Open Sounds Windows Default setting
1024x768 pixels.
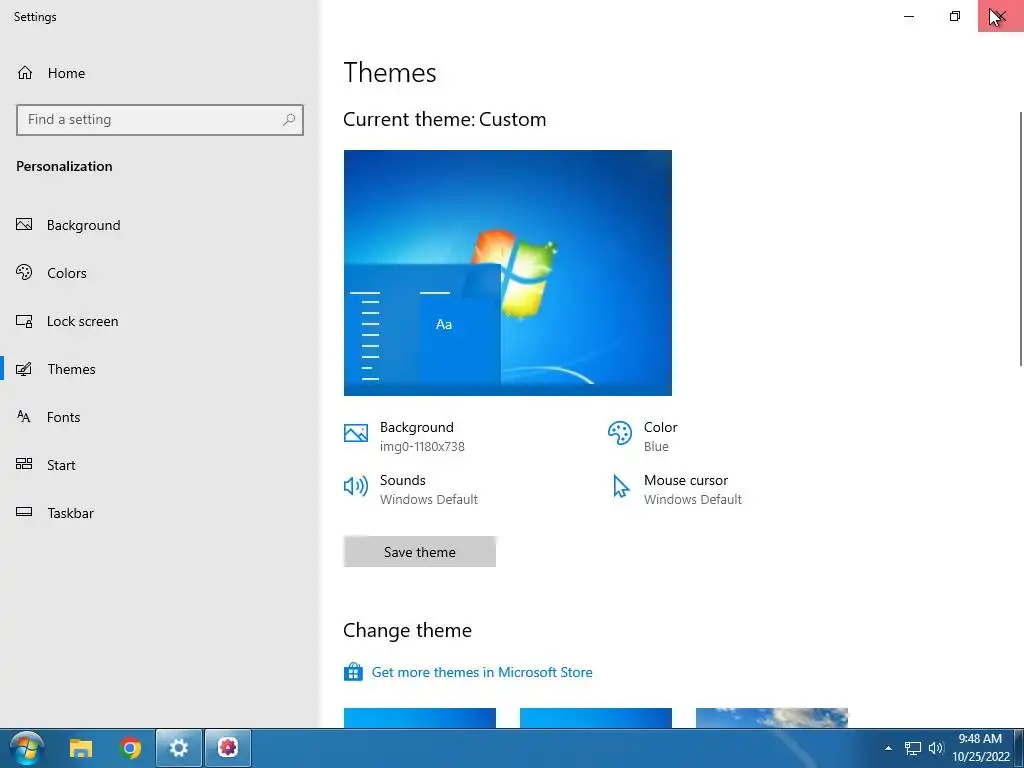point(411,489)
